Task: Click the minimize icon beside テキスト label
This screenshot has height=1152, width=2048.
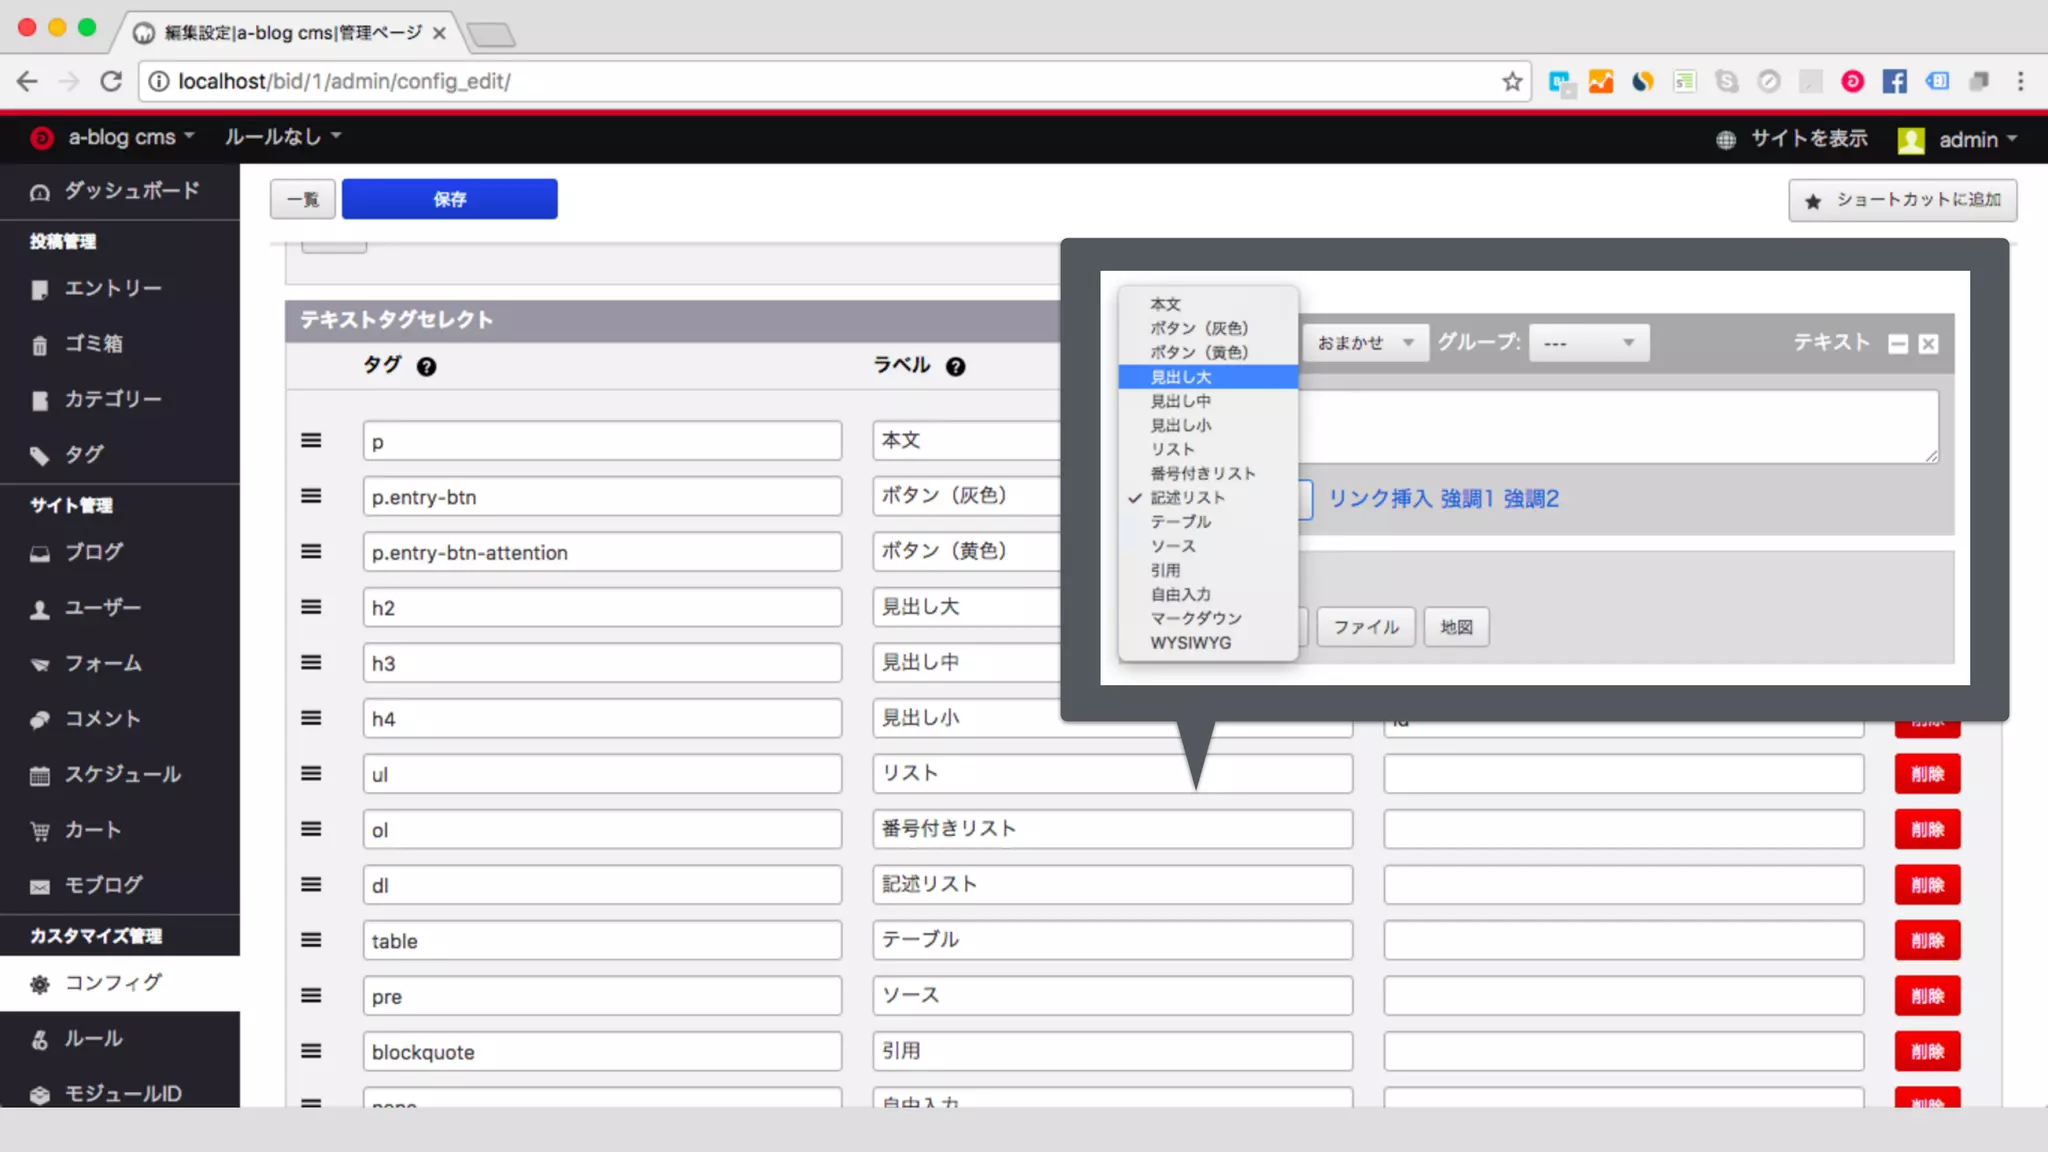Action: click(1898, 344)
